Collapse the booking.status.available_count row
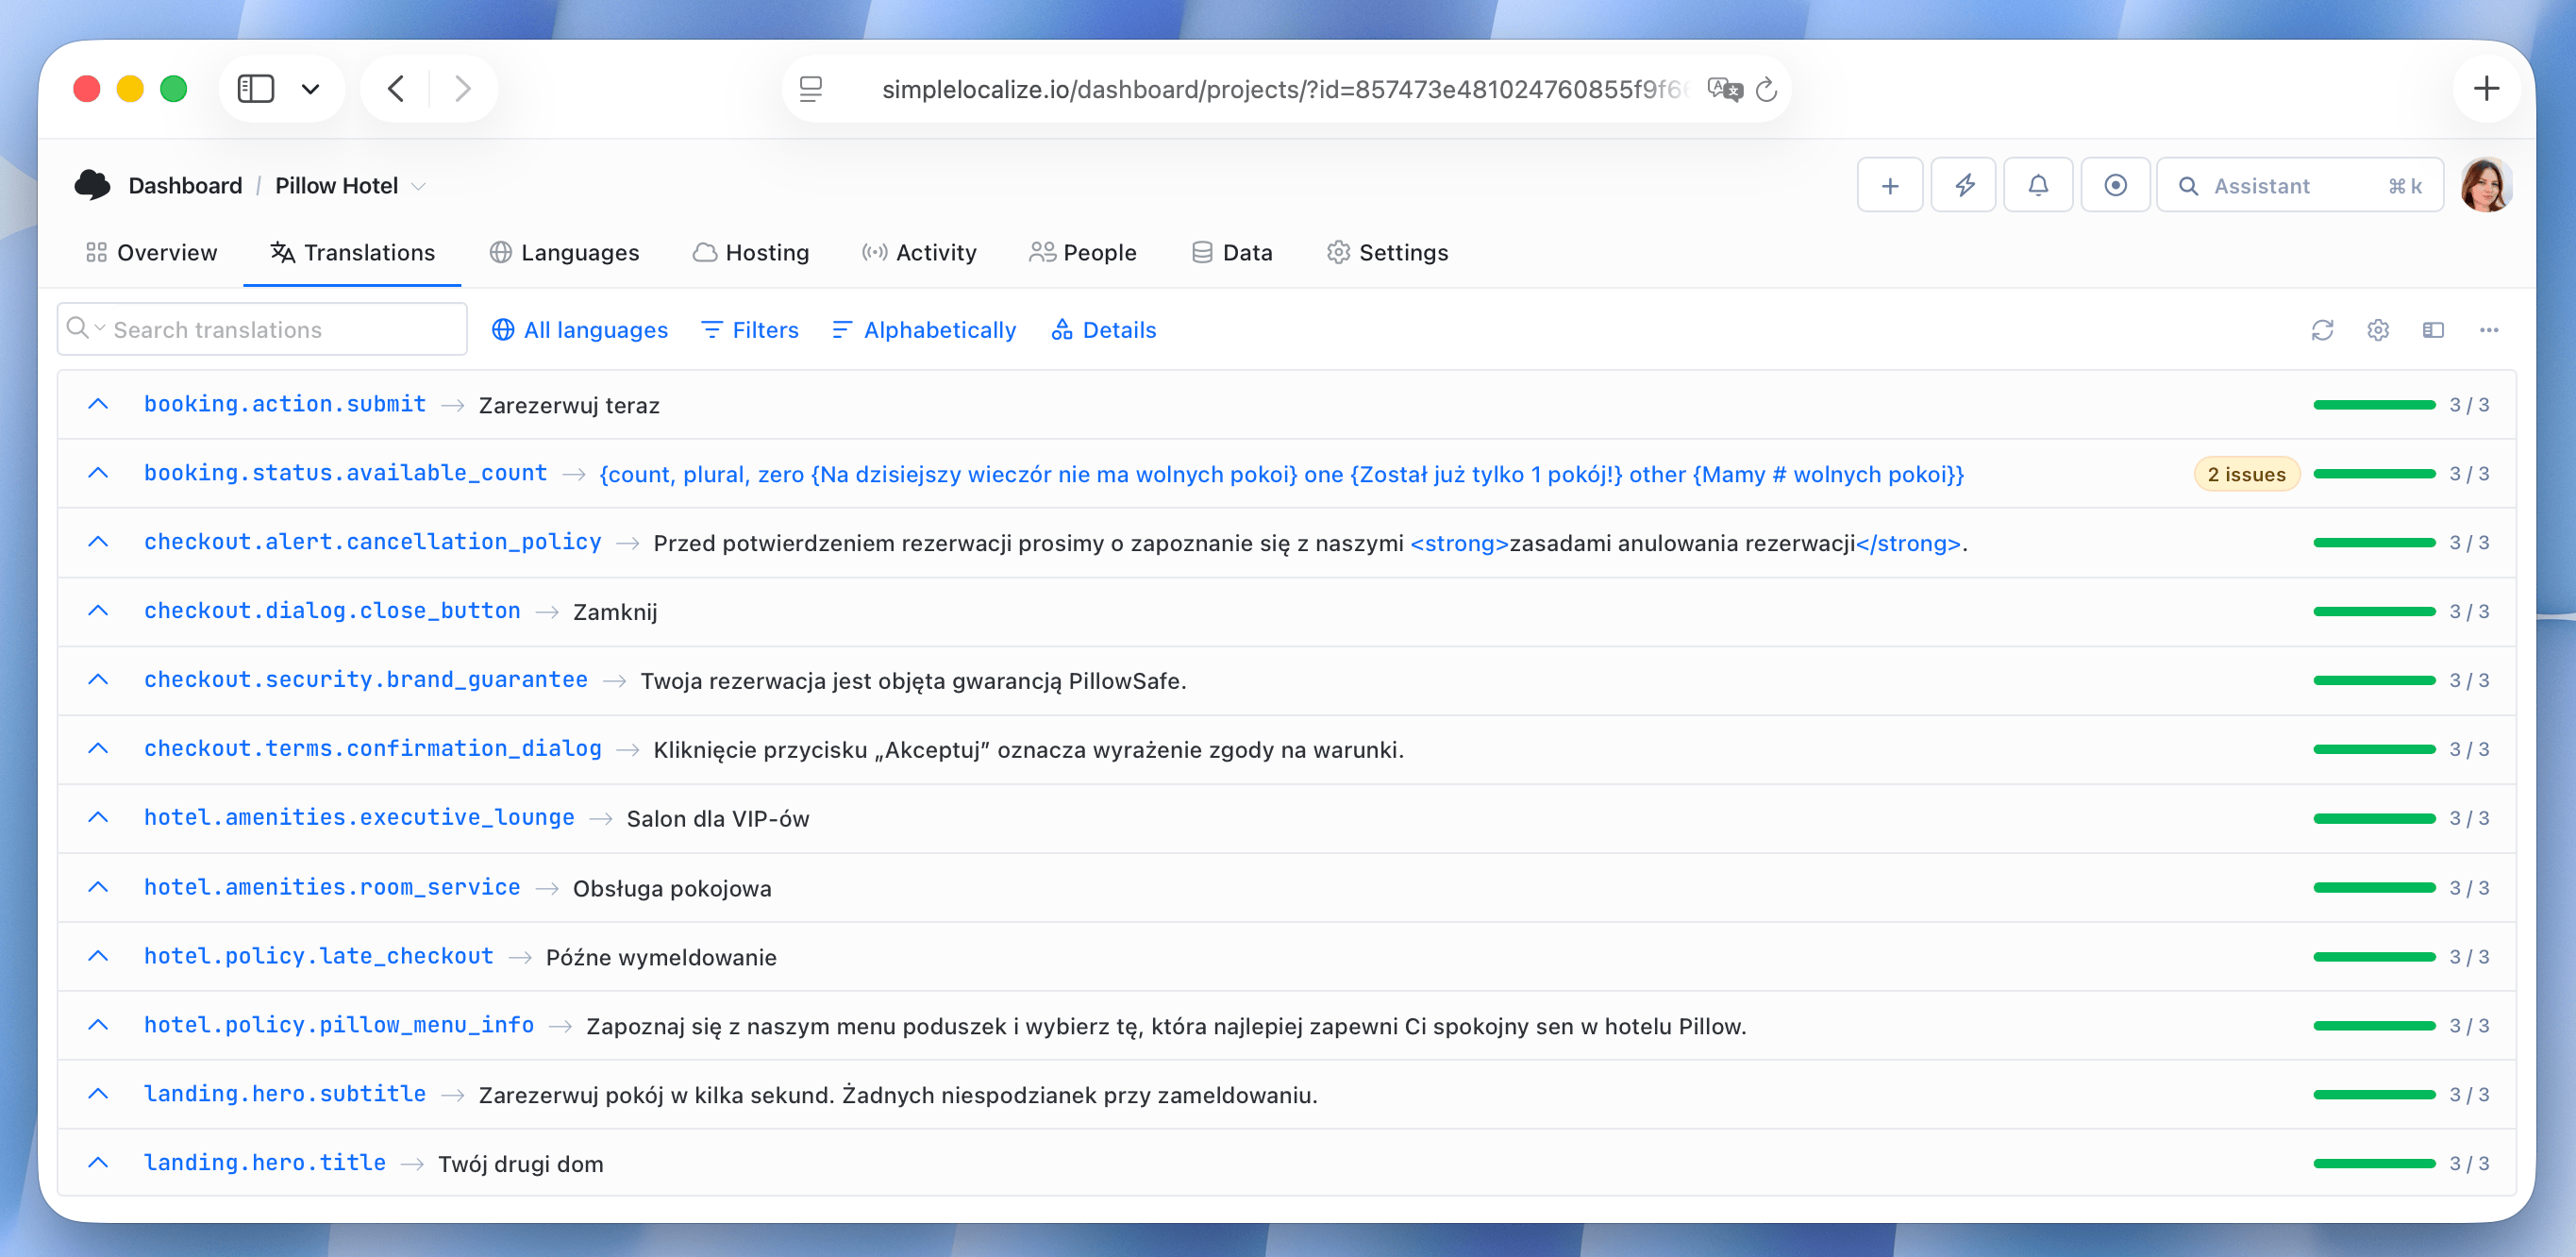 98,473
